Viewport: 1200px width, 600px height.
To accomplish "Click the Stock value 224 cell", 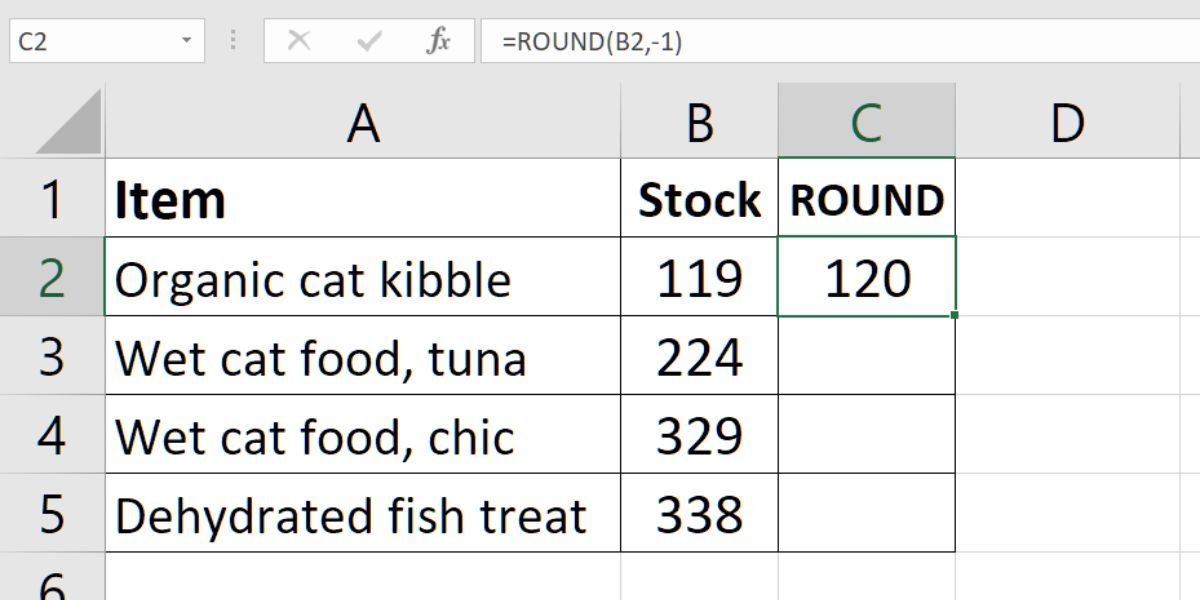I will [x=699, y=357].
